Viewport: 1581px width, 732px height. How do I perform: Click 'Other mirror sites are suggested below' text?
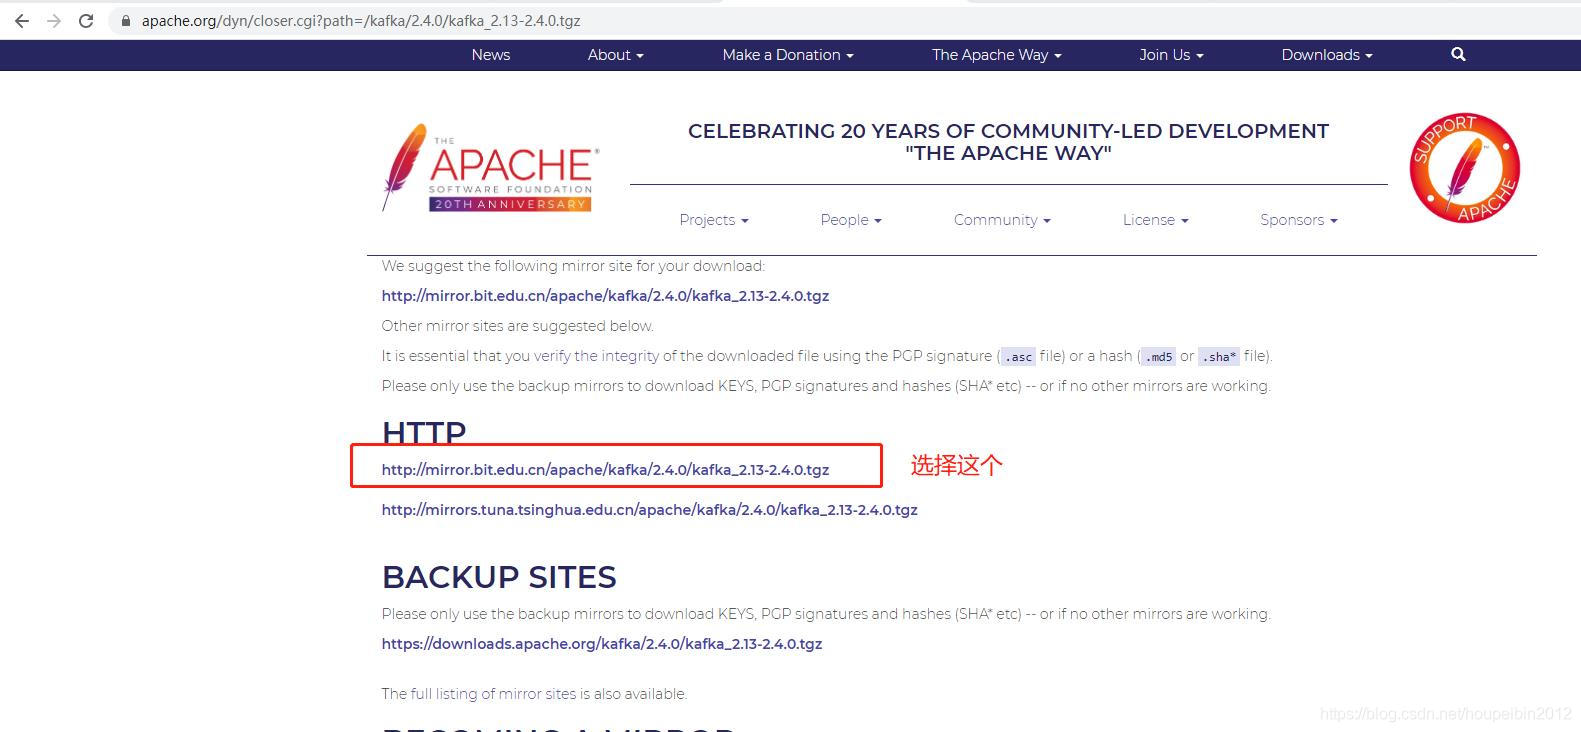(x=517, y=326)
